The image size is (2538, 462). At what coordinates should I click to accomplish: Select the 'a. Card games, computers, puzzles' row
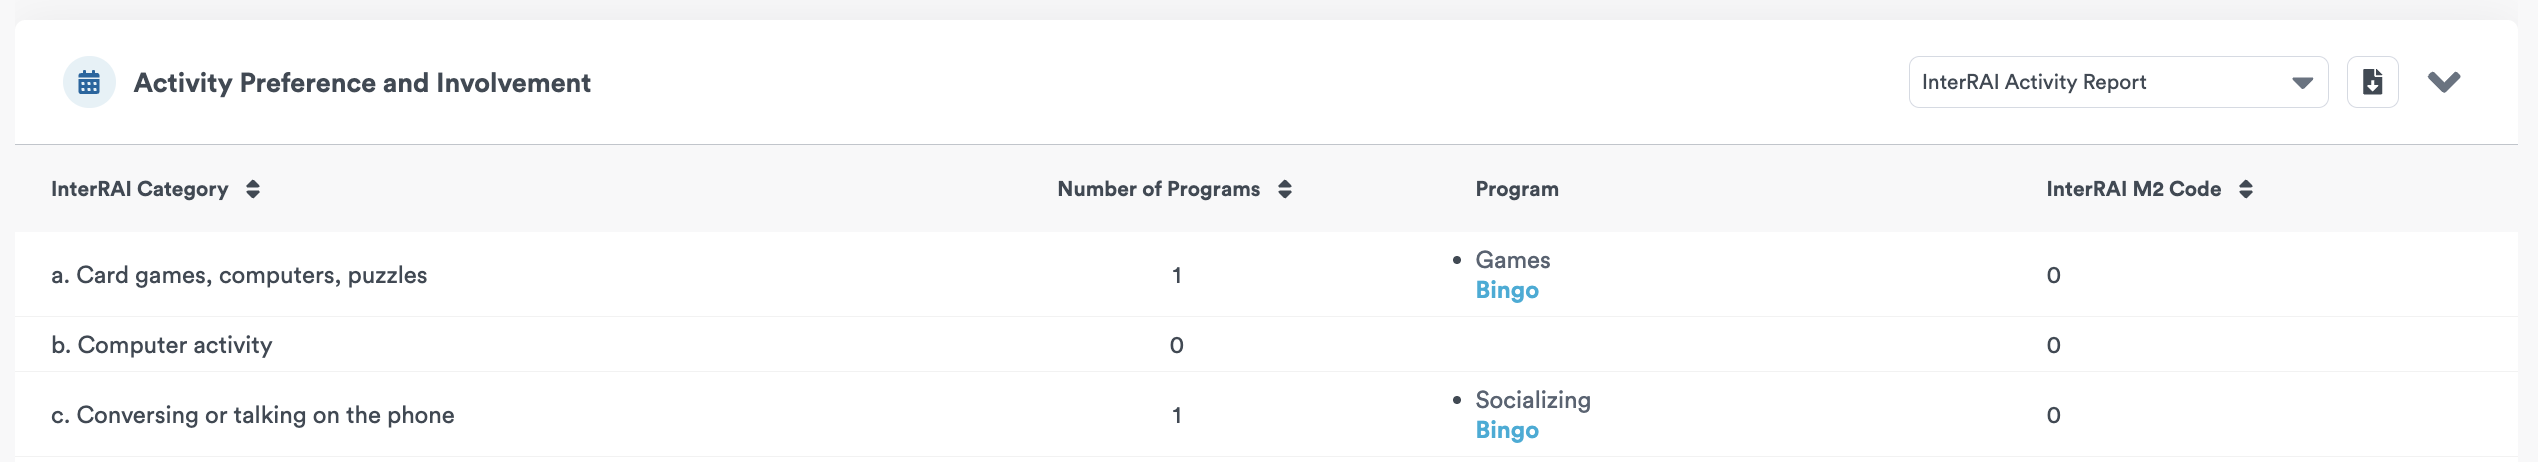coord(239,275)
